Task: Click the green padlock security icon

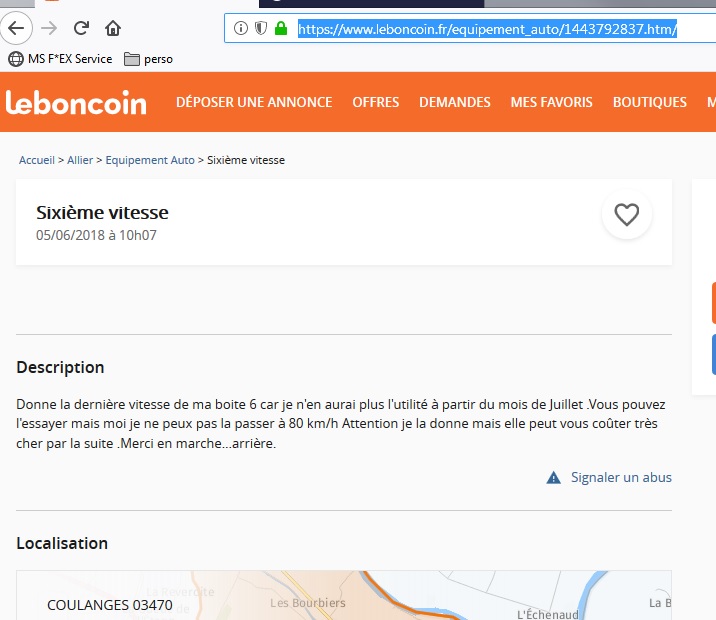Action: tap(281, 28)
